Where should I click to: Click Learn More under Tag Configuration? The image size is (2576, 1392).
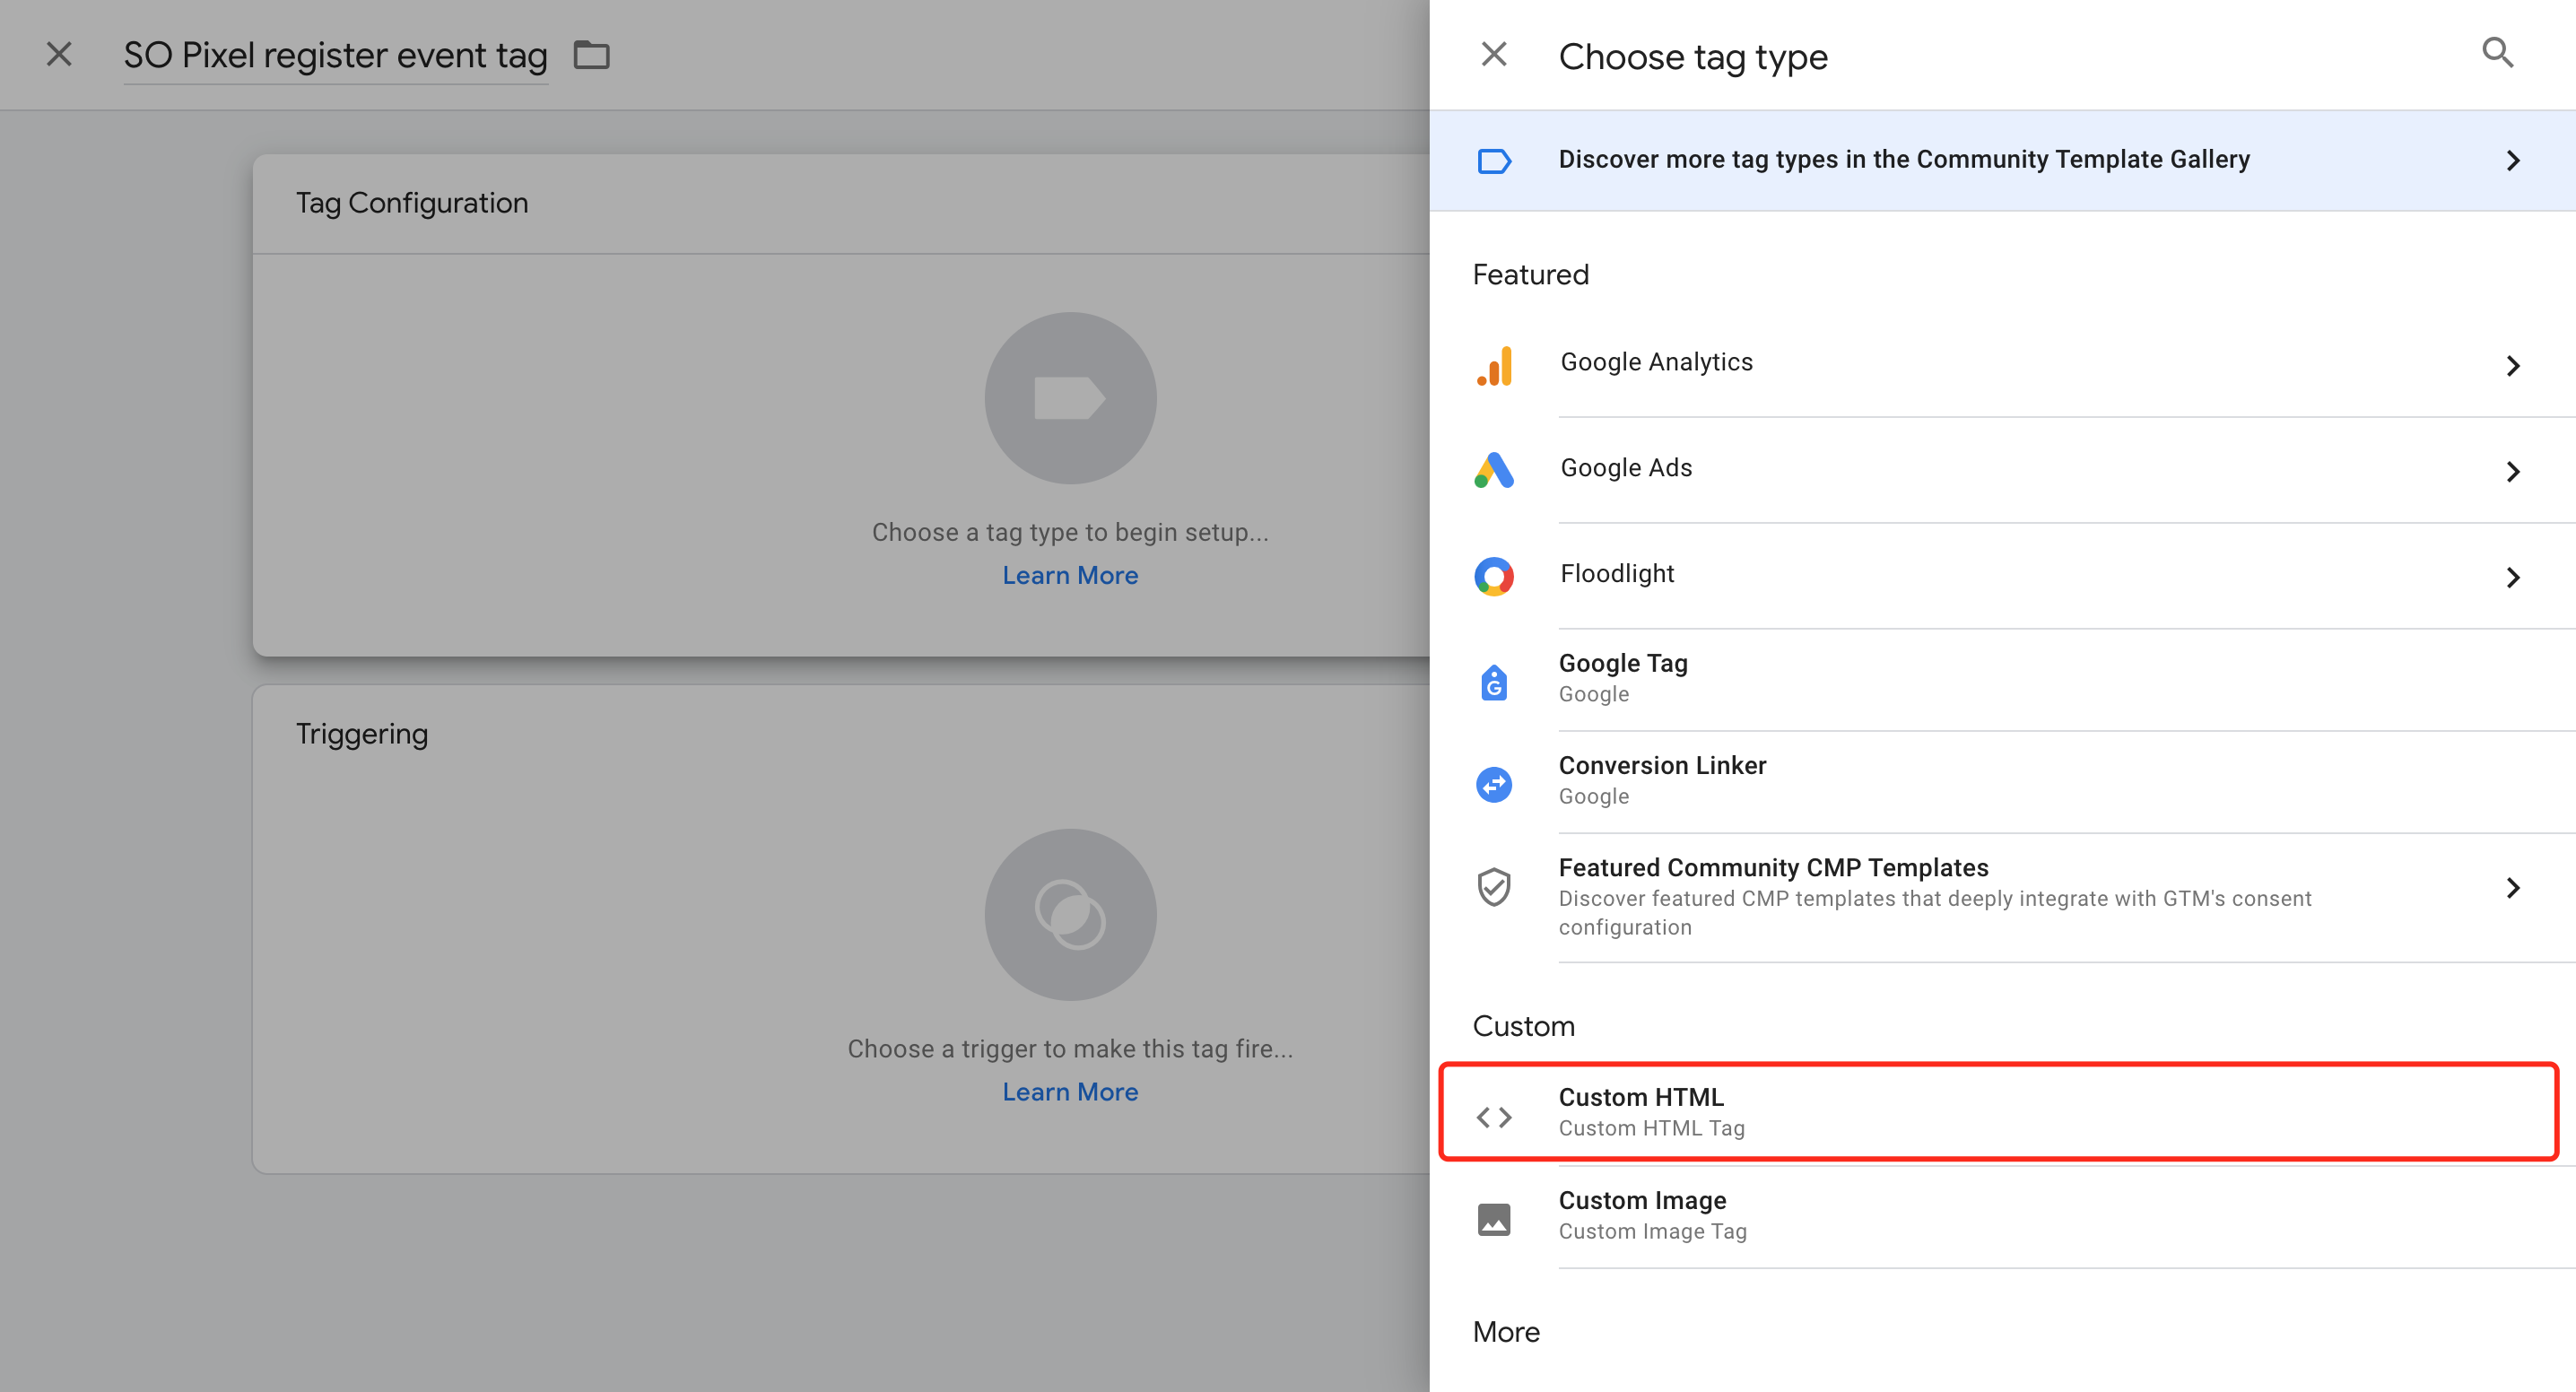click(x=1070, y=575)
